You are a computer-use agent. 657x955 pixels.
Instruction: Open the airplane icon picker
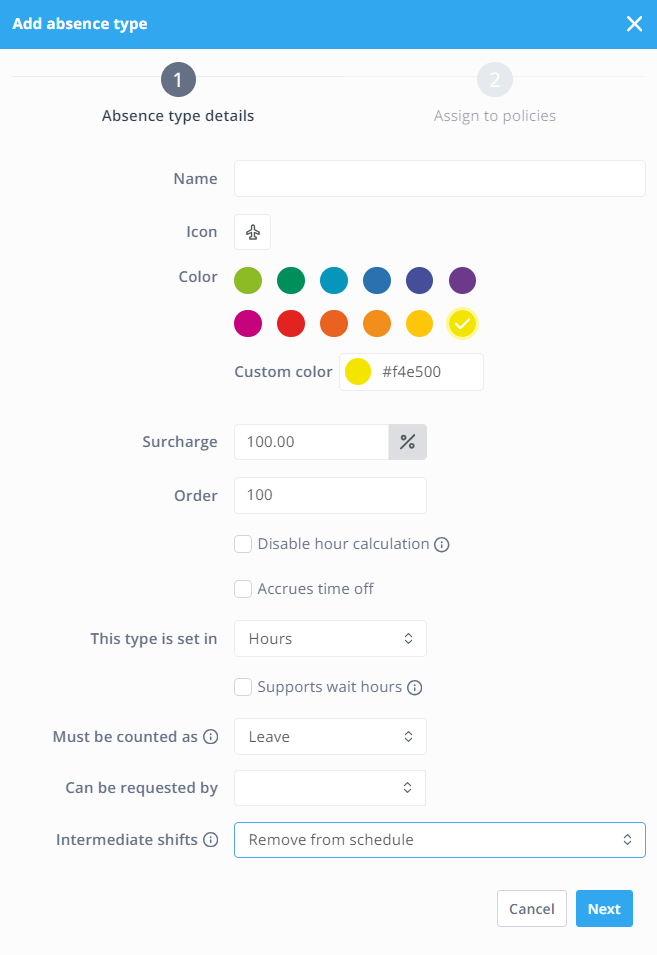(x=252, y=231)
